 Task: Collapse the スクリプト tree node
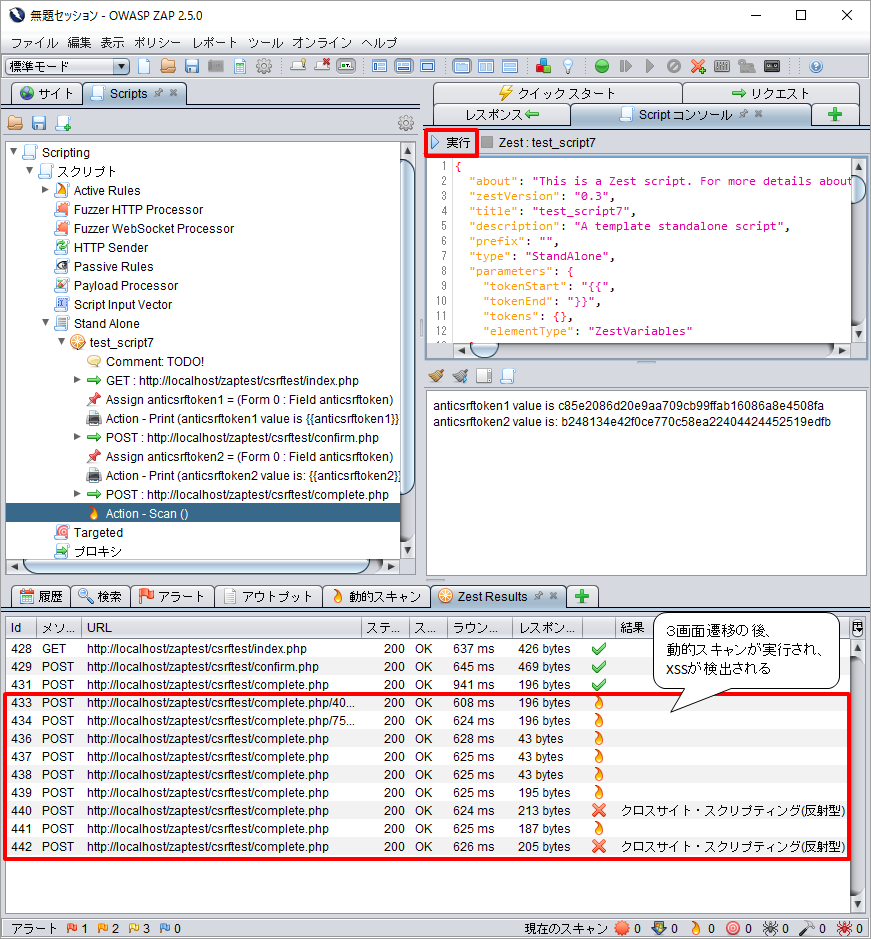tap(29, 171)
